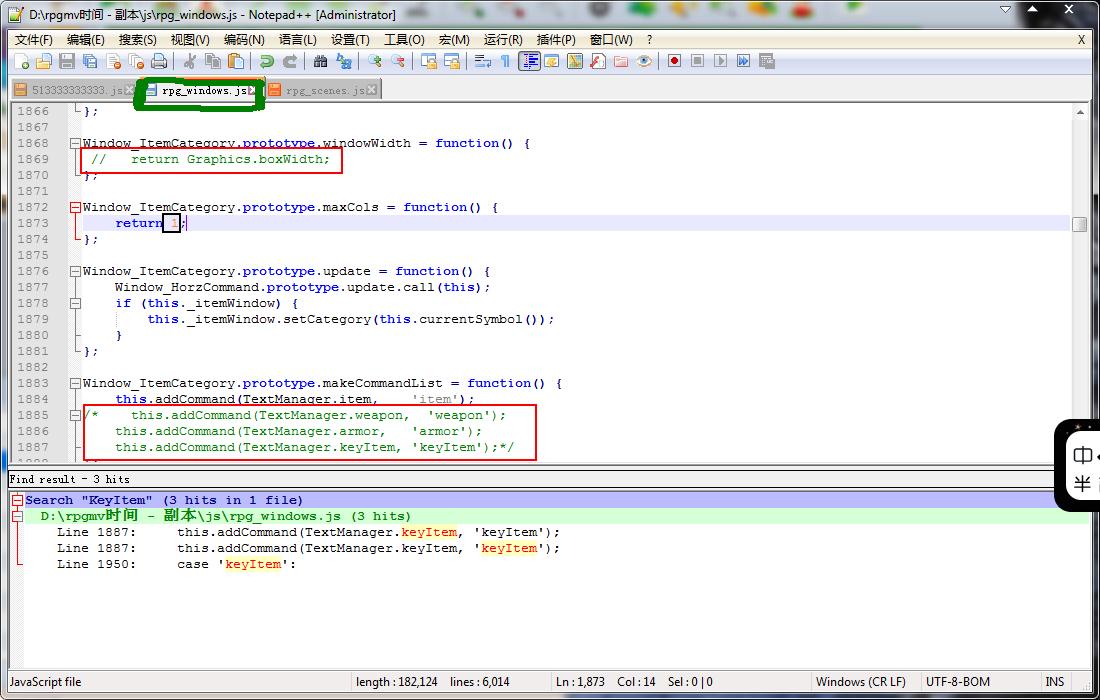Click the New file toolbar icon
Screen dimensions: 1100x700
click(x=22, y=62)
